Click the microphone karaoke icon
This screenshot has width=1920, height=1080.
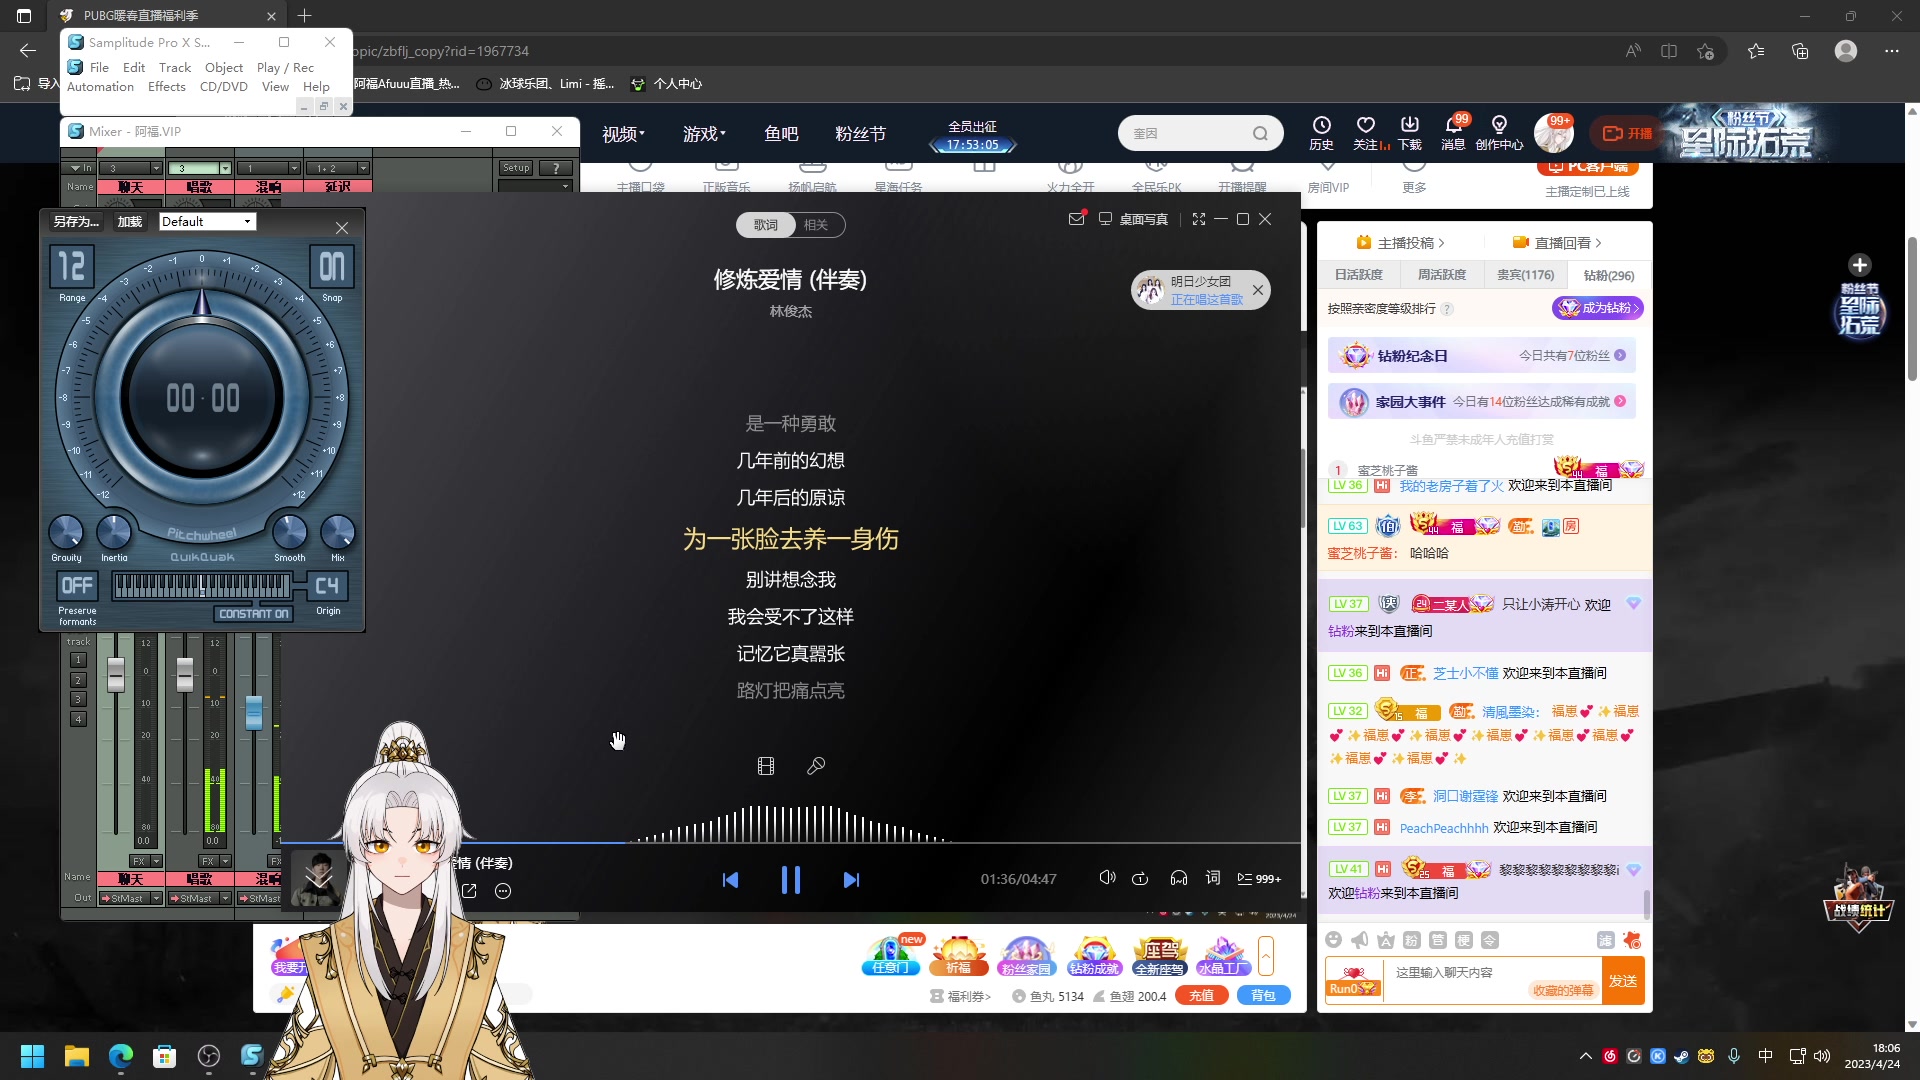point(816,766)
